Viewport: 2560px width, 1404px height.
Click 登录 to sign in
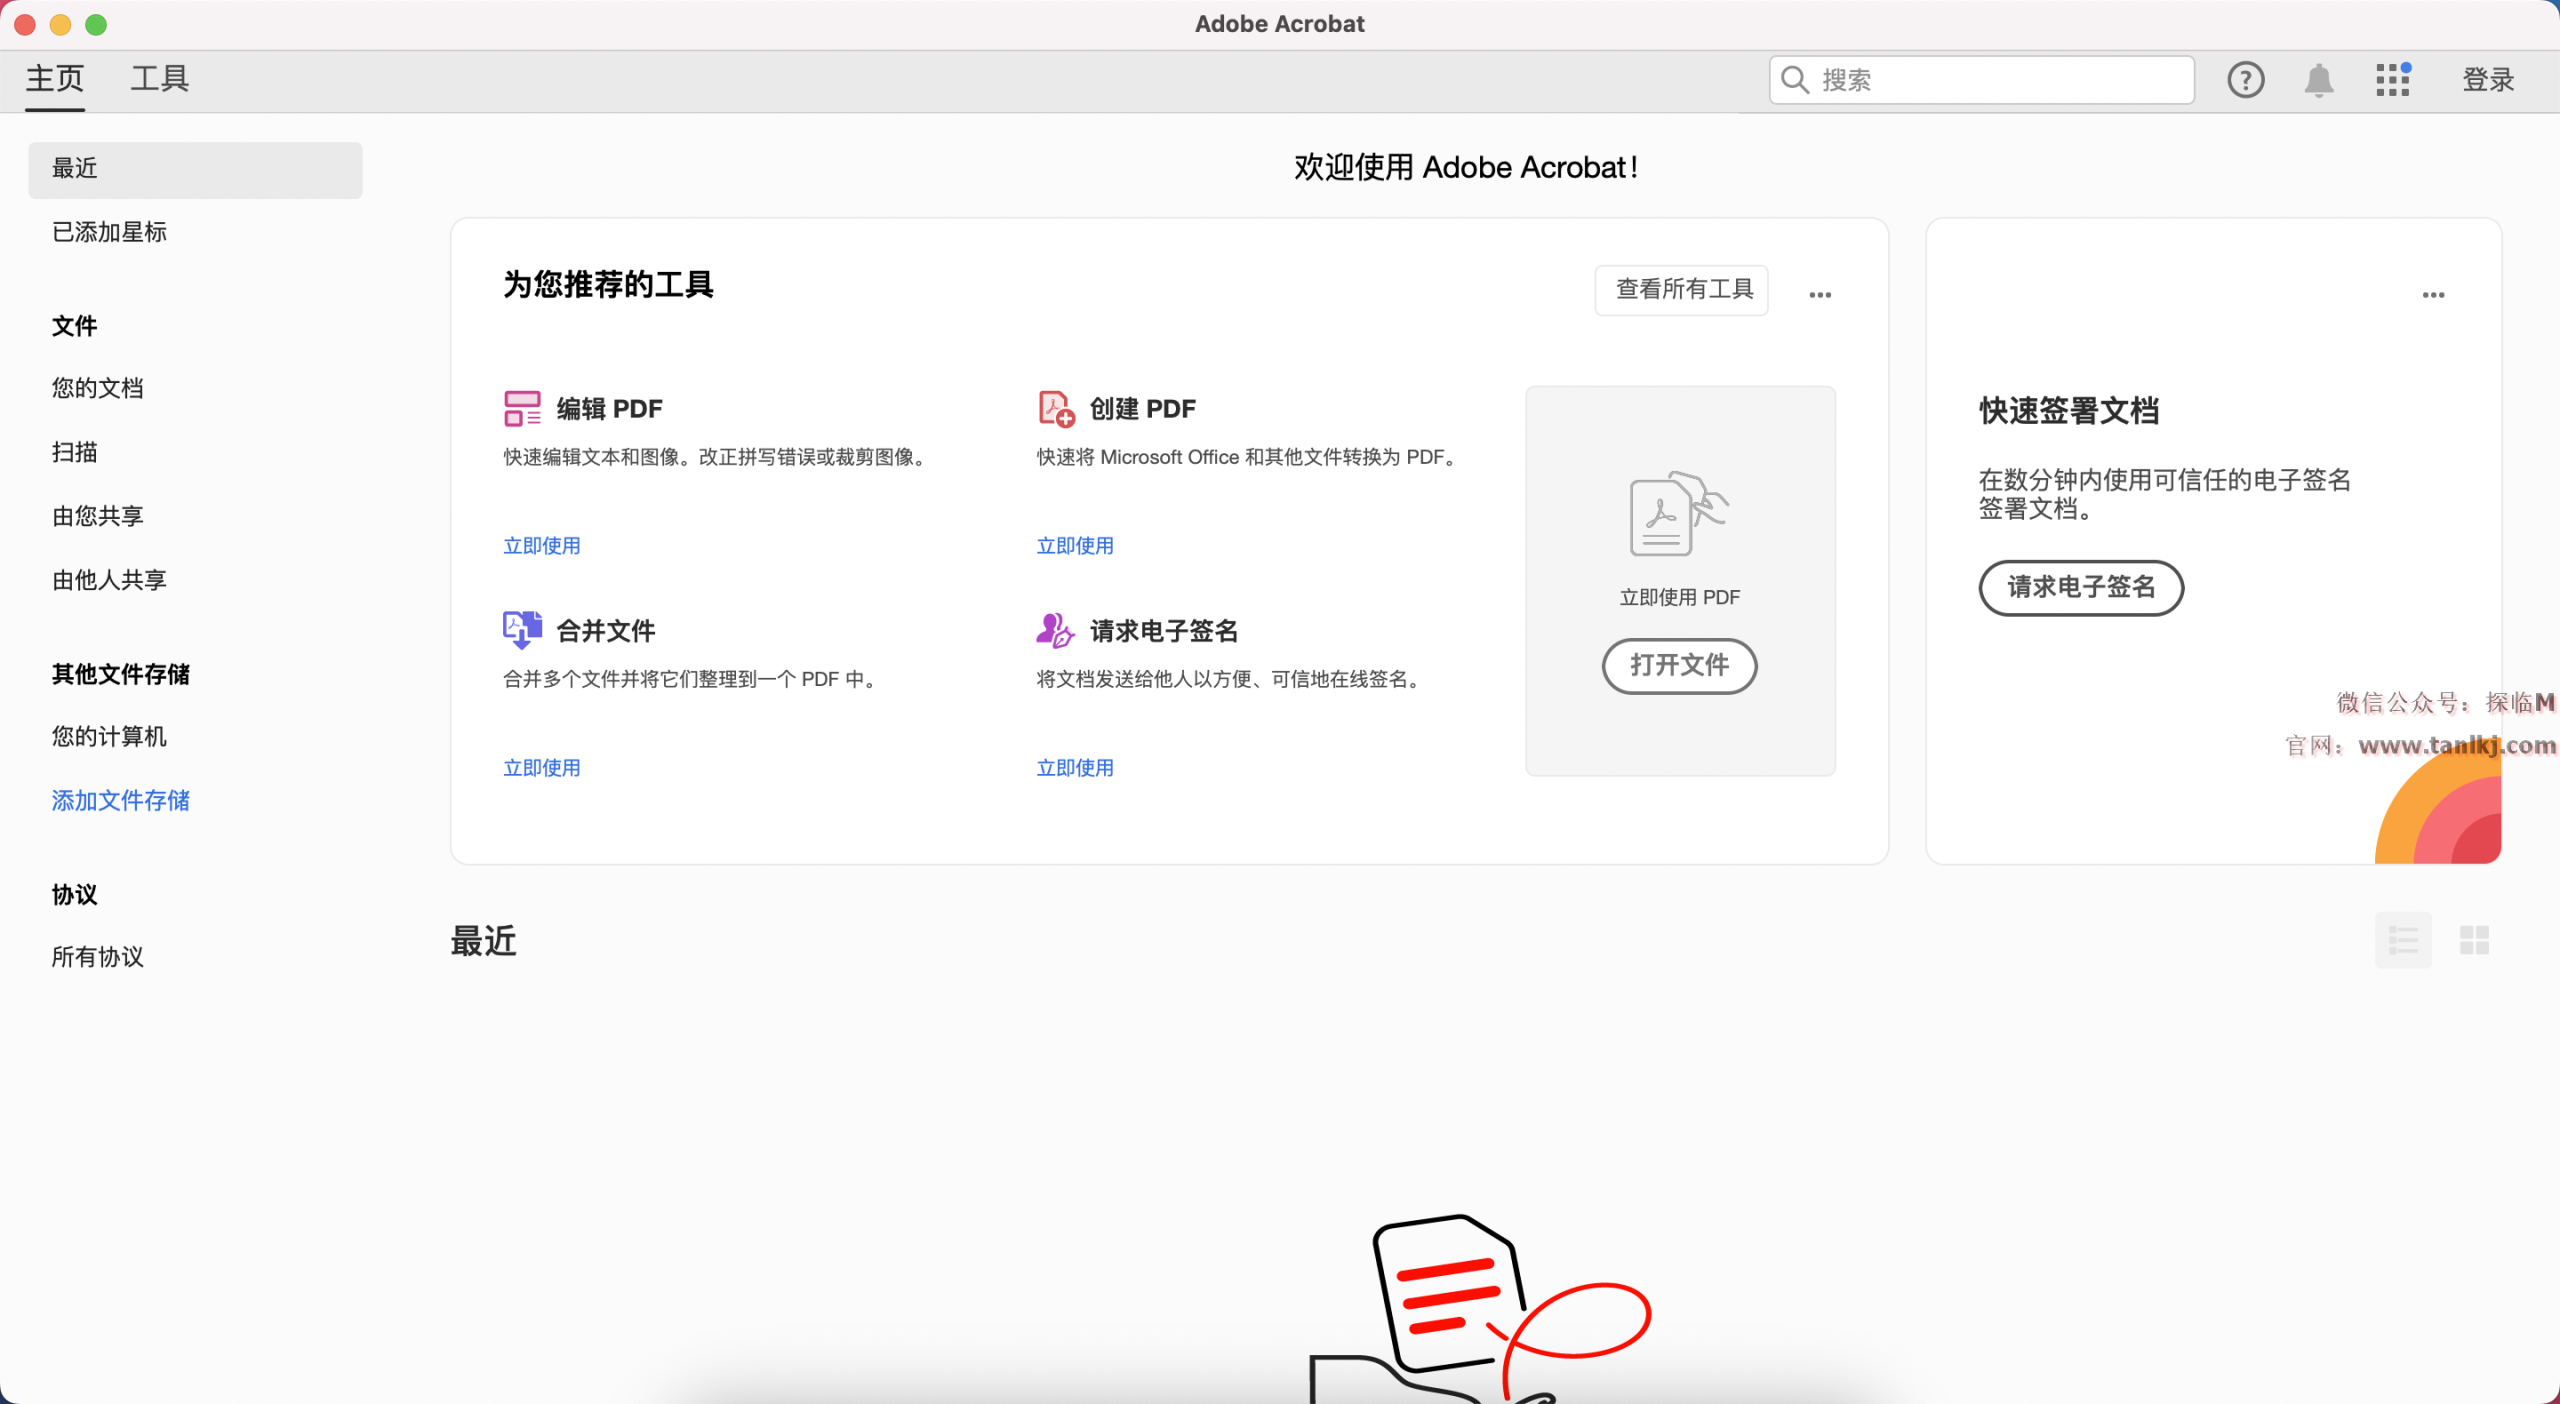(2488, 80)
